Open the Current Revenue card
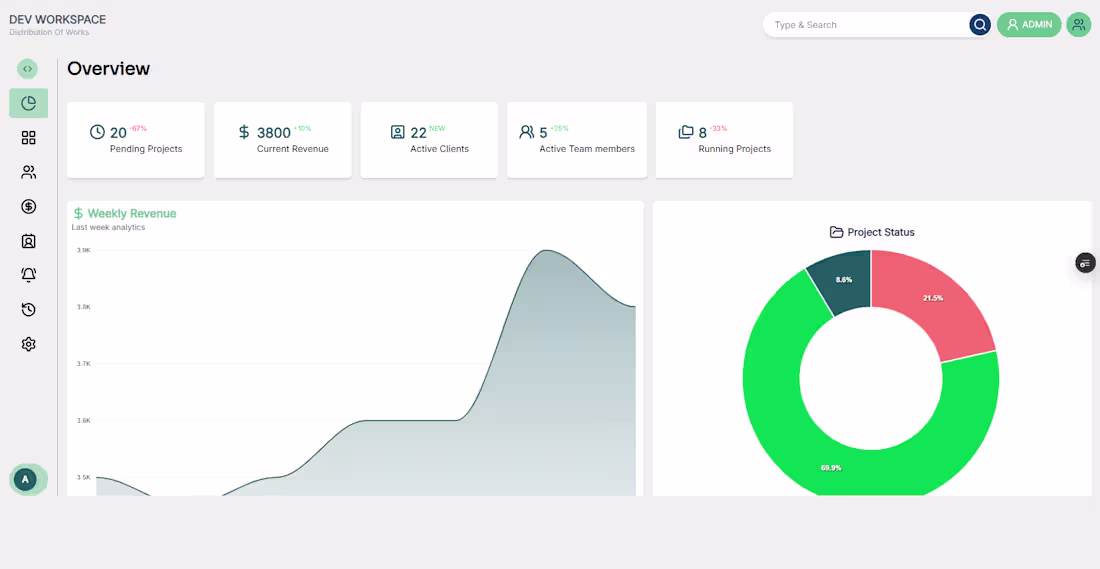The width and height of the screenshot is (1100, 569). click(283, 140)
